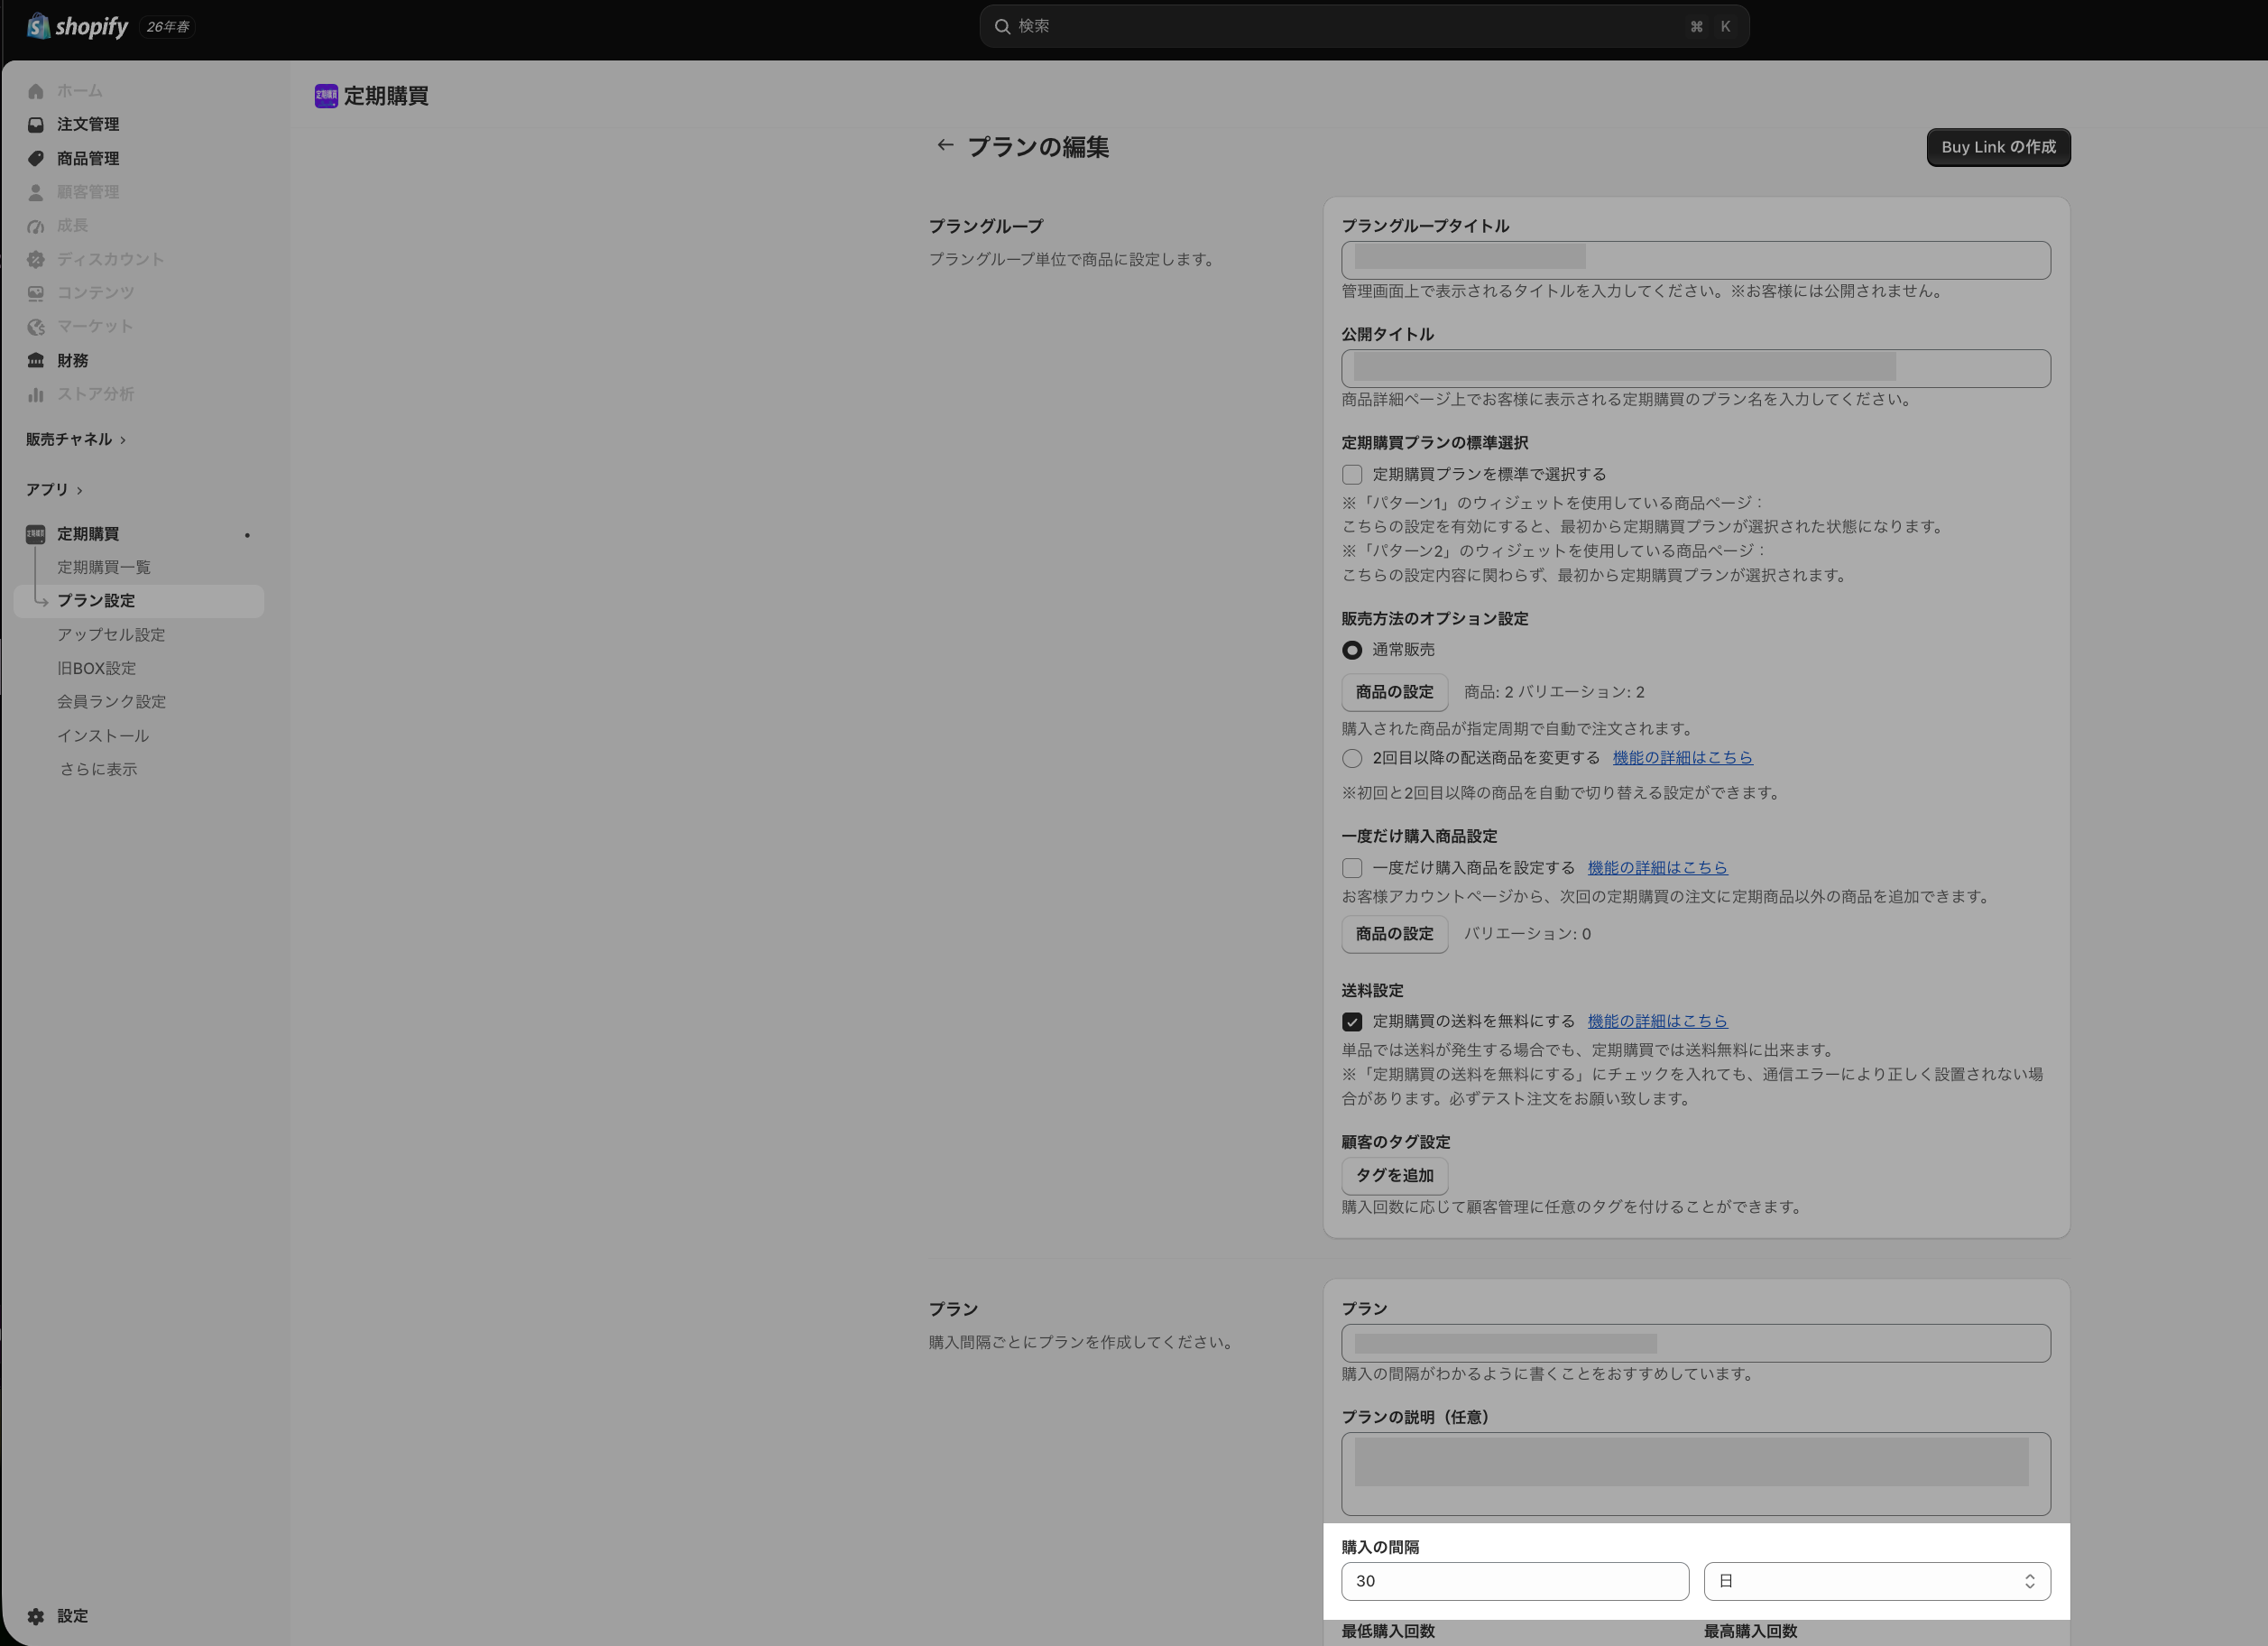
Task: Uncheck 定期購買の送料を無料にする checkbox
Action: pos(1352,1022)
